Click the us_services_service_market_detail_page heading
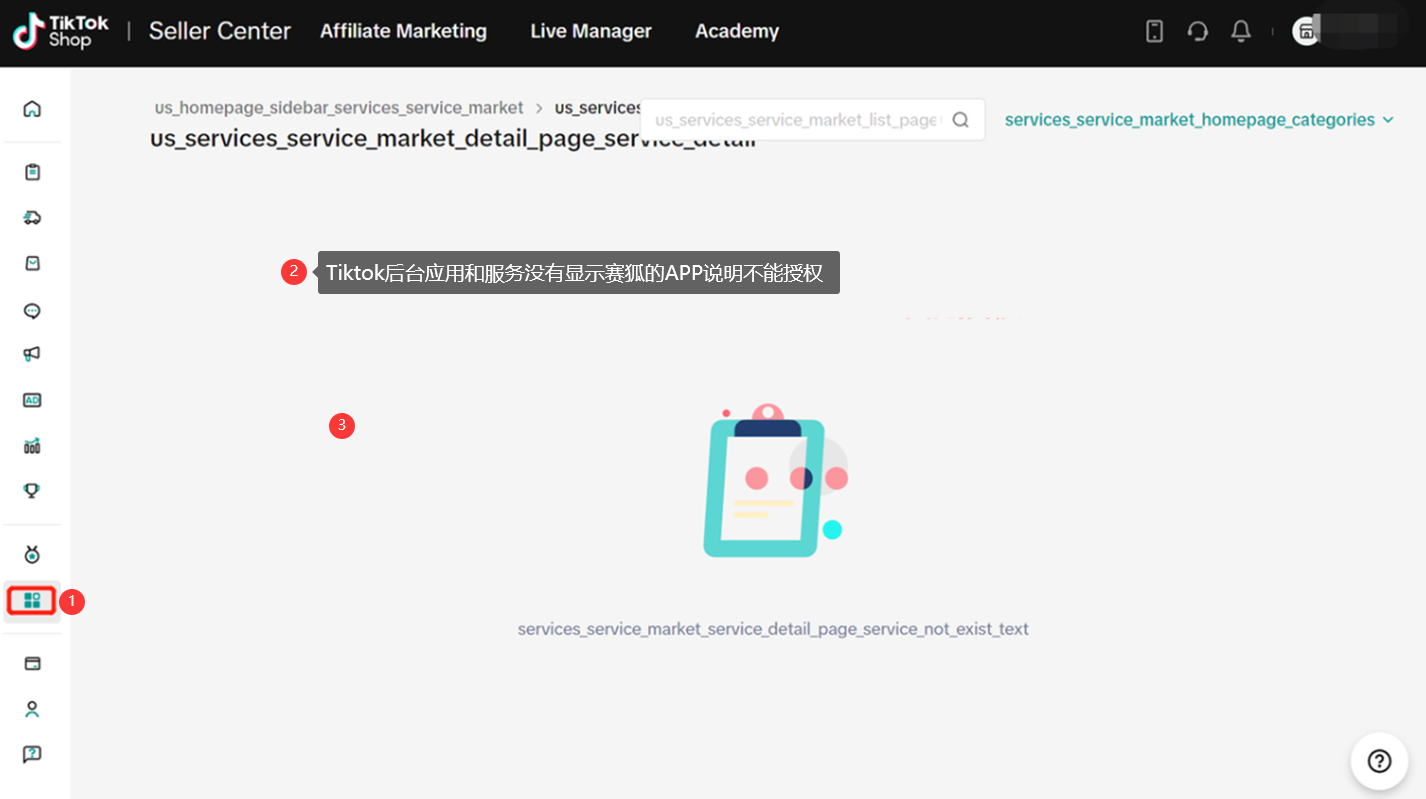The image size is (1426, 799). 453,139
